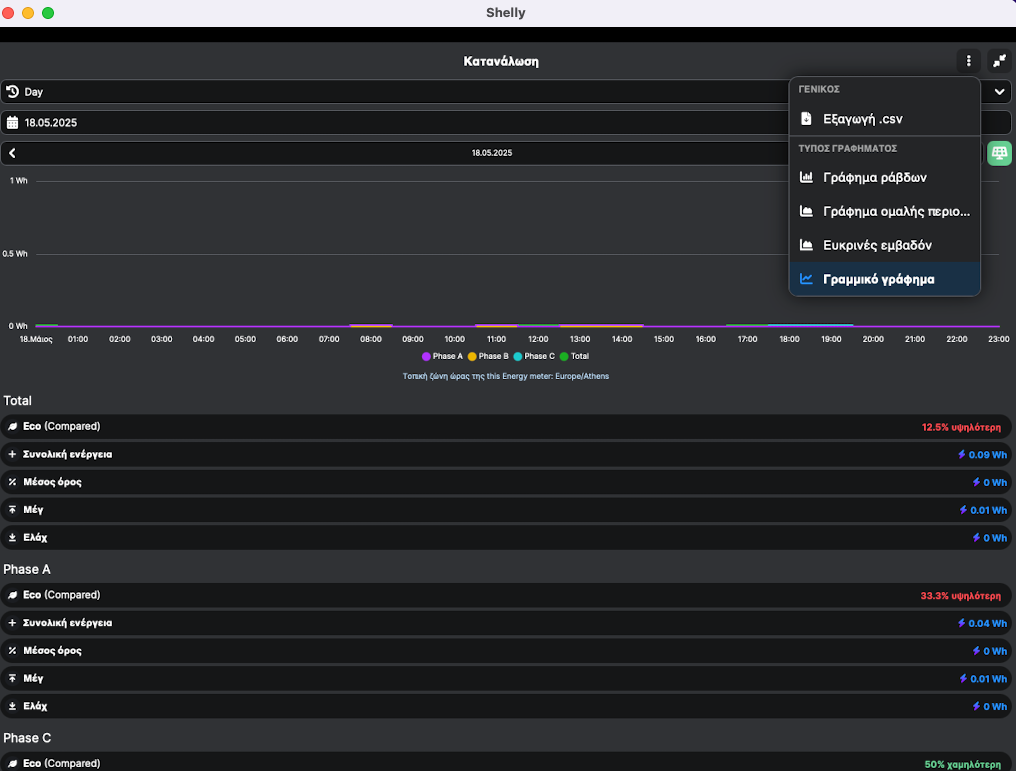Click plus icon in Phase A Συνολική ενέργεια row
The width and height of the screenshot is (1016, 771).
click(12, 623)
